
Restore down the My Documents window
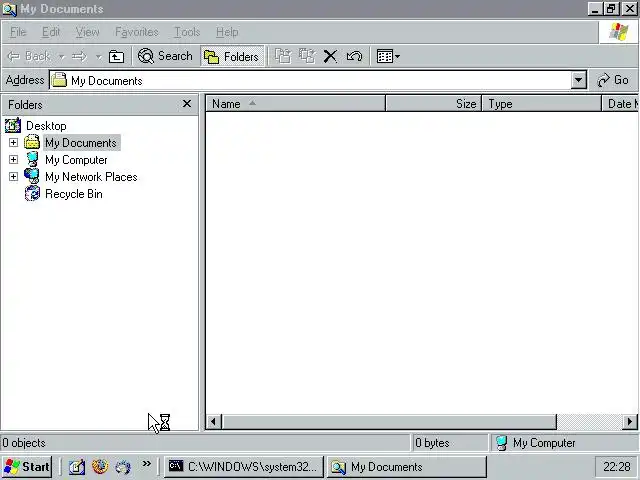coord(612,9)
